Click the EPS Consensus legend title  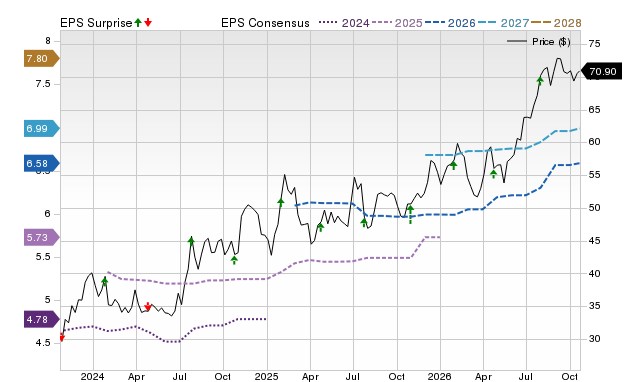[x=265, y=23]
